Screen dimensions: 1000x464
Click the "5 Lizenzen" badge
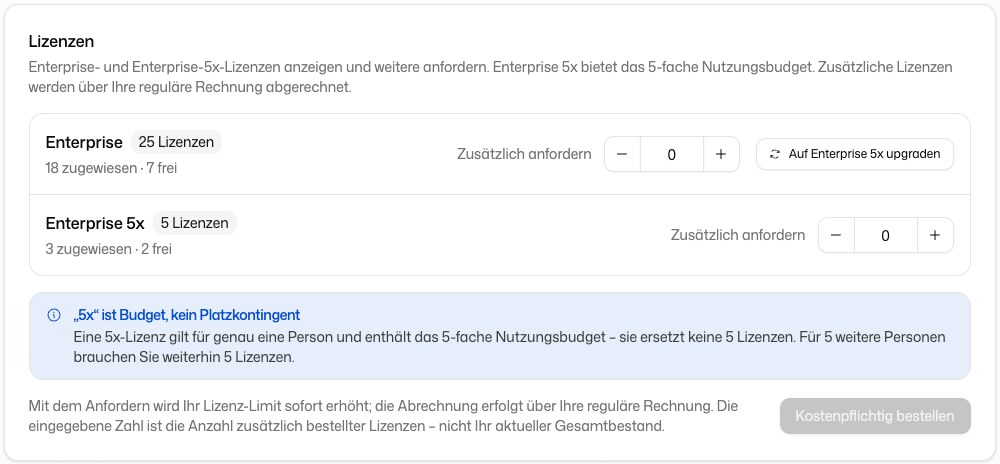click(x=195, y=223)
